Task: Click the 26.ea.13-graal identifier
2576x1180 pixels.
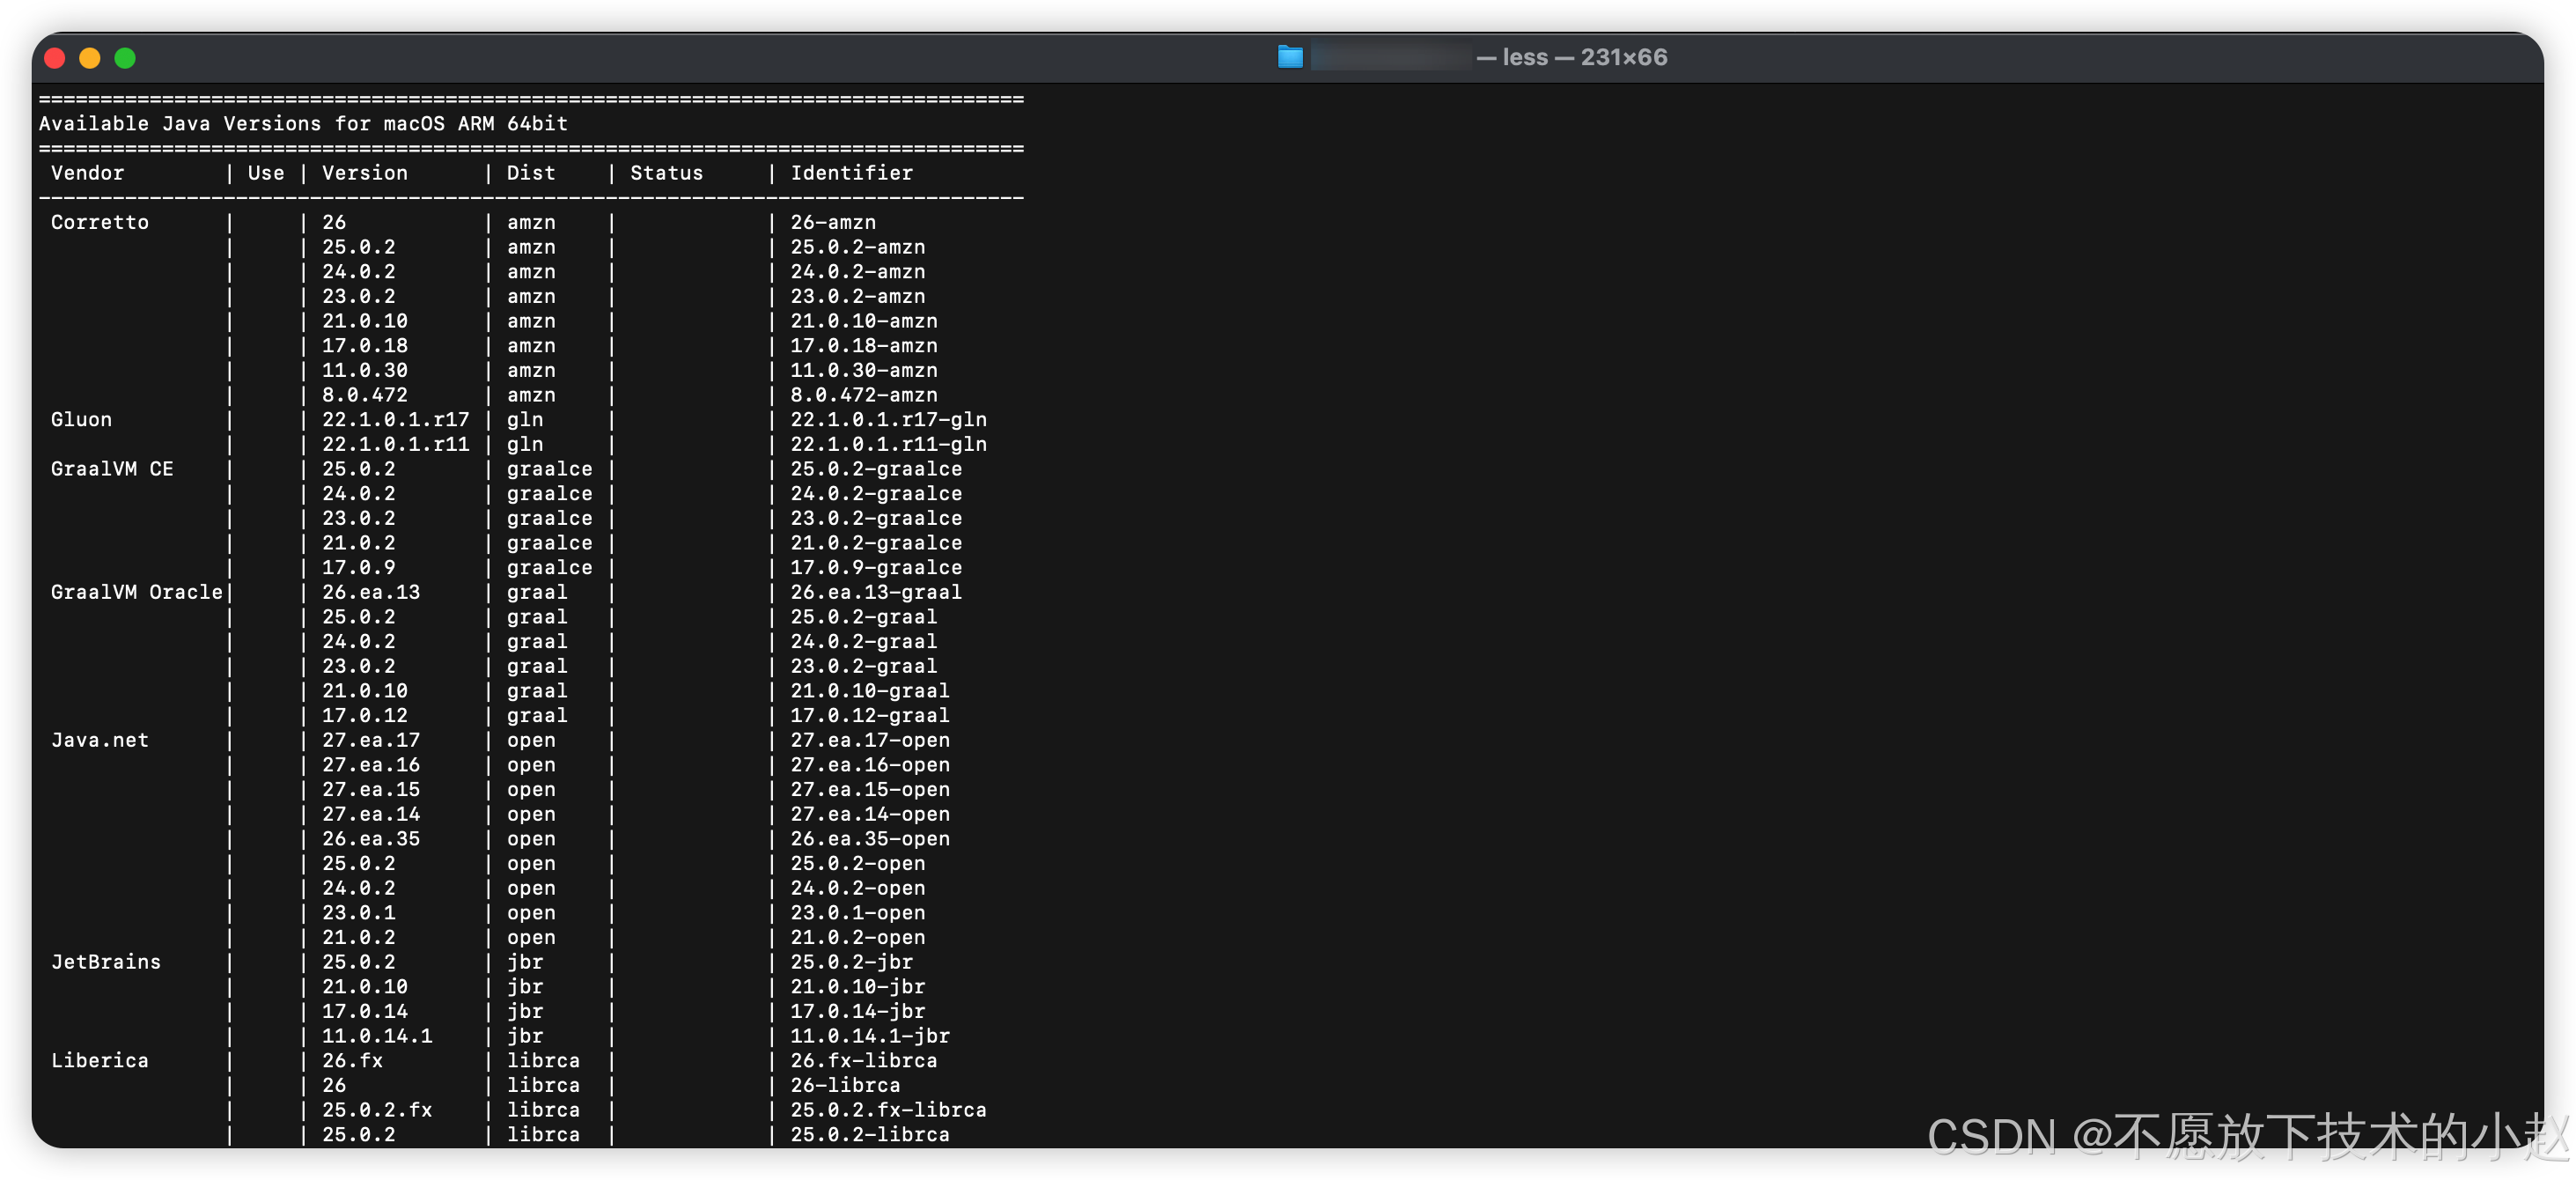Action: 875,592
